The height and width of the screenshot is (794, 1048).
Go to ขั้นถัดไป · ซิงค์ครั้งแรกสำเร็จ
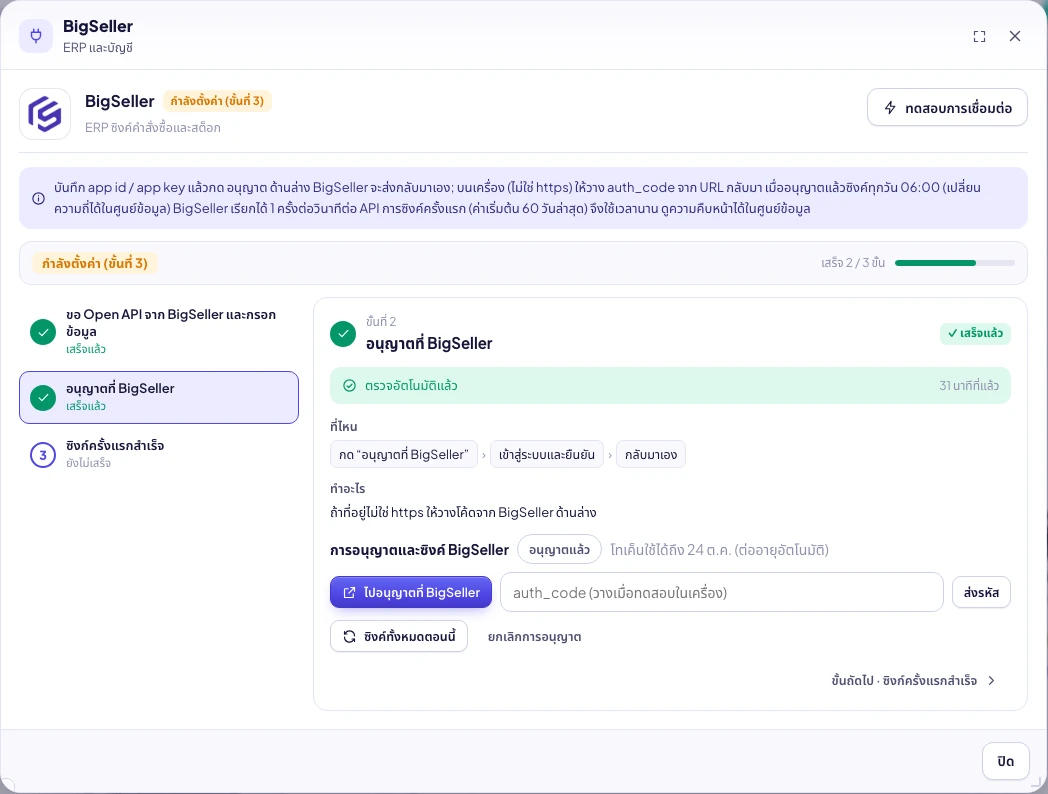(x=914, y=680)
